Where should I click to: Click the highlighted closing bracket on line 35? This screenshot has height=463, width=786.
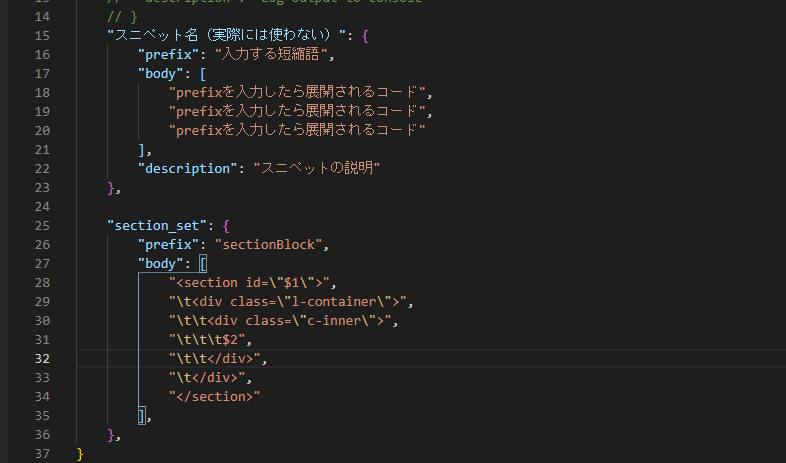click(143, 415)
